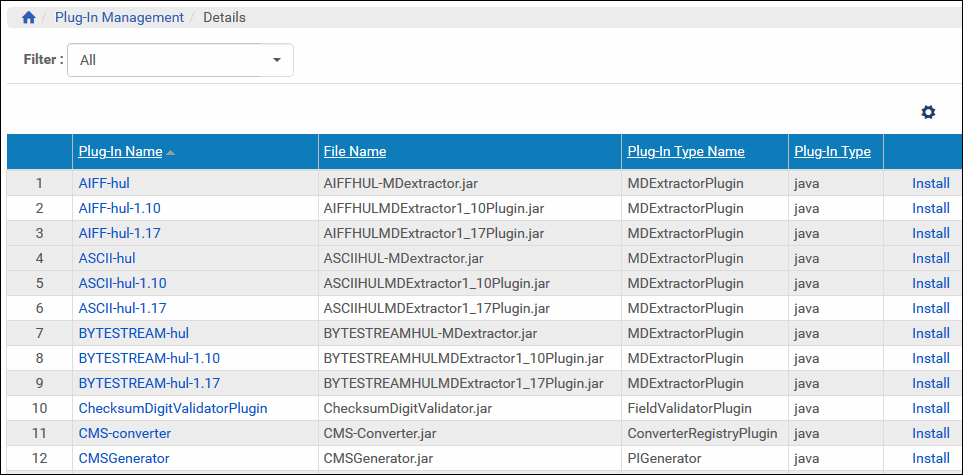Click the FieldValidatorPlugin type name cell
This screenshot has width=963, height=475.
pos(705,408)
